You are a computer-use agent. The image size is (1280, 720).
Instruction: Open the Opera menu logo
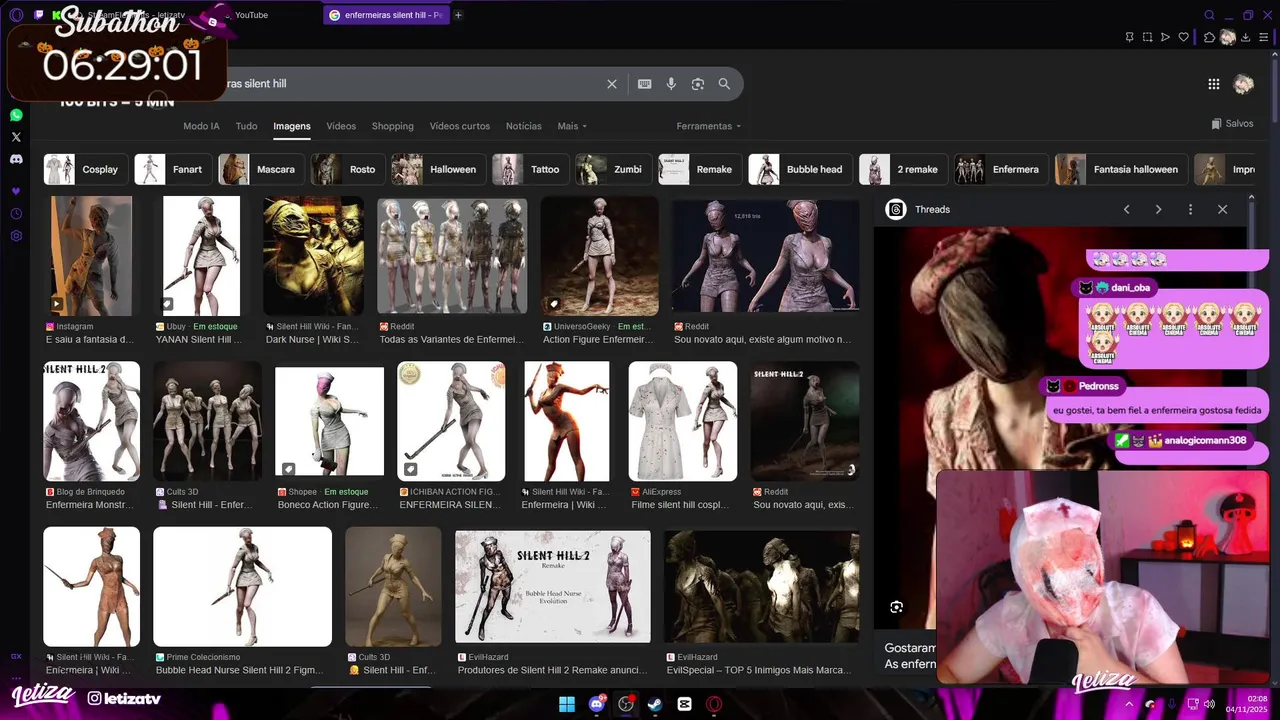(16, 15)
